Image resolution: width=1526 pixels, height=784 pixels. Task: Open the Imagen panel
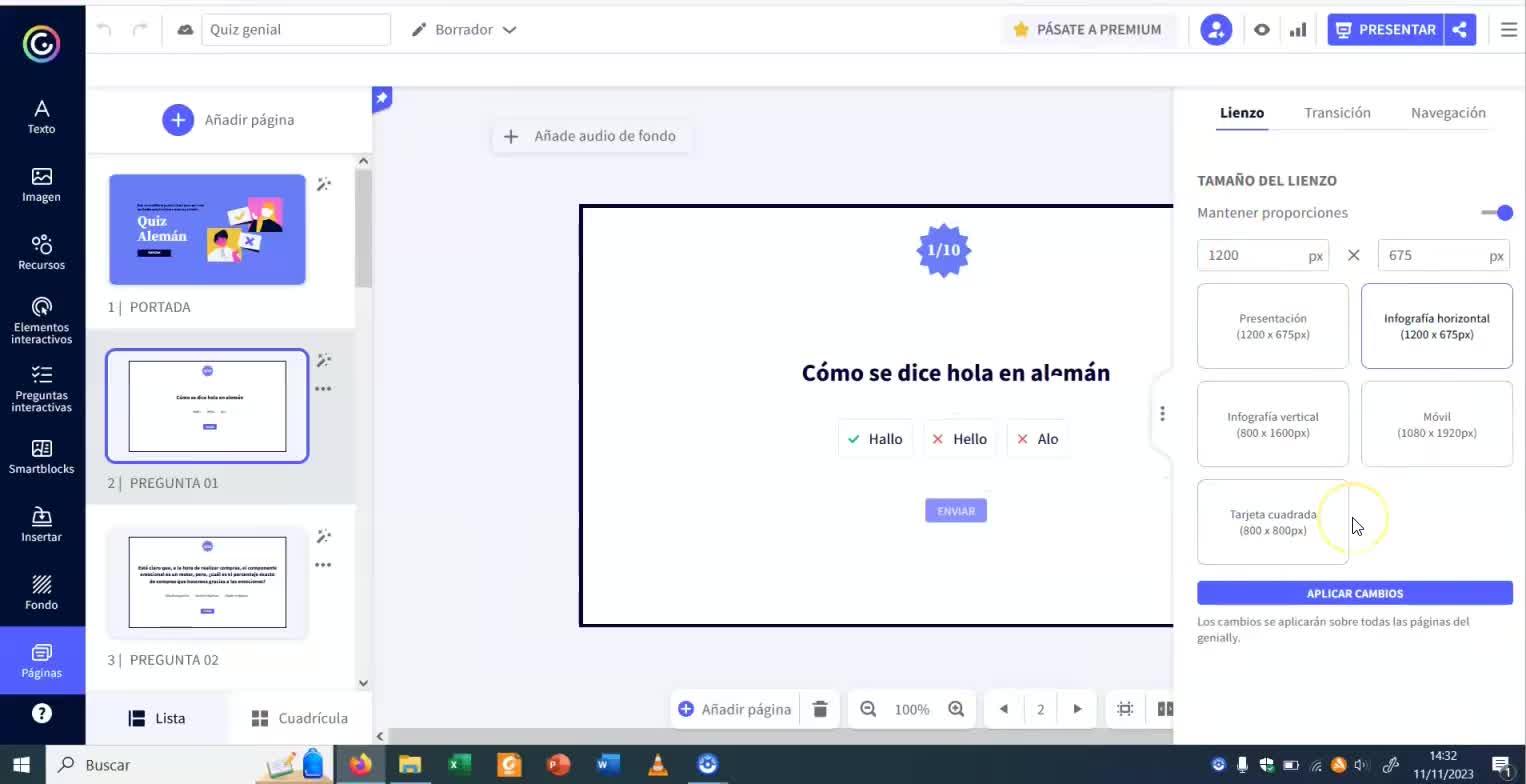click(42, 185)
